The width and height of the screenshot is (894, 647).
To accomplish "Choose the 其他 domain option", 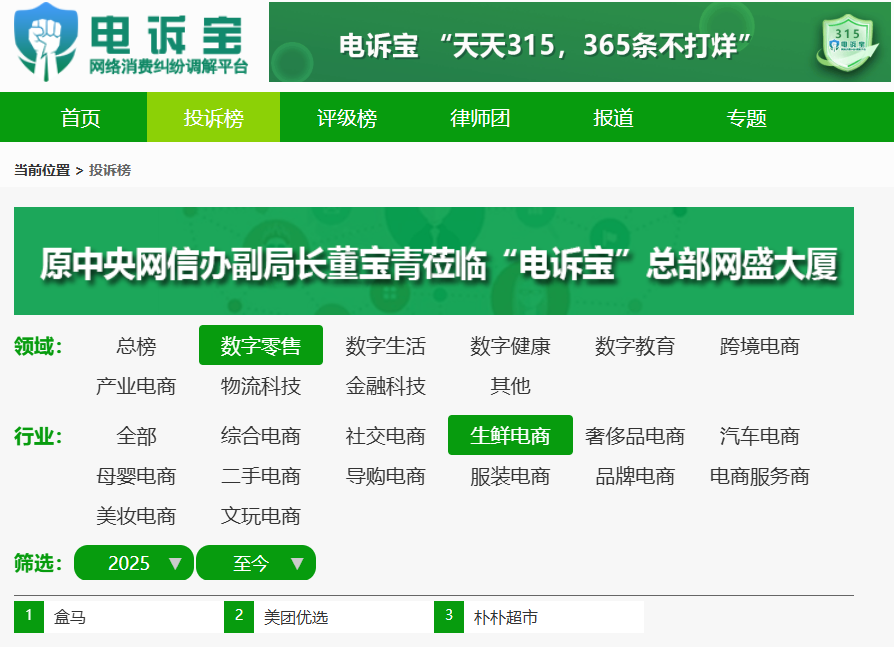I will tap(510, 386).
